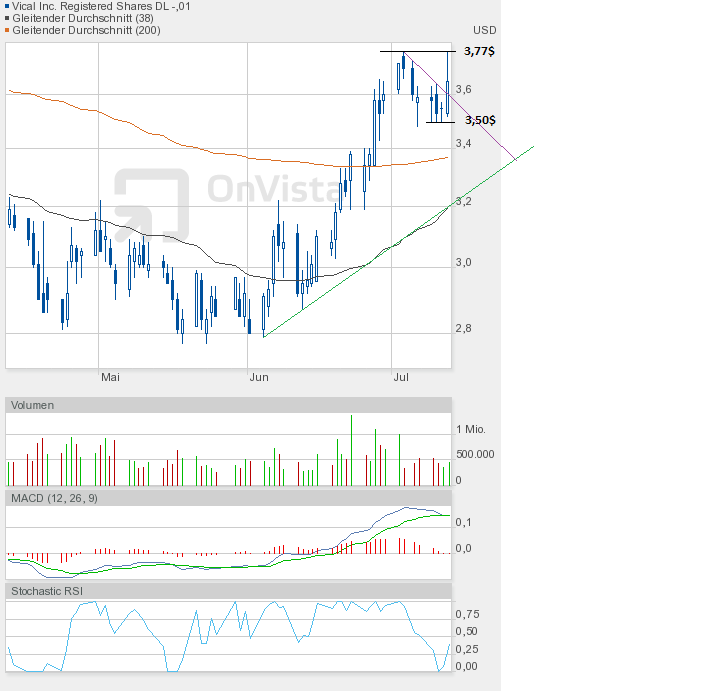Click the 0,50 Stochastic RSI axis label
Image resolution: width=701 pixels, height=691 pixels.
467,632
